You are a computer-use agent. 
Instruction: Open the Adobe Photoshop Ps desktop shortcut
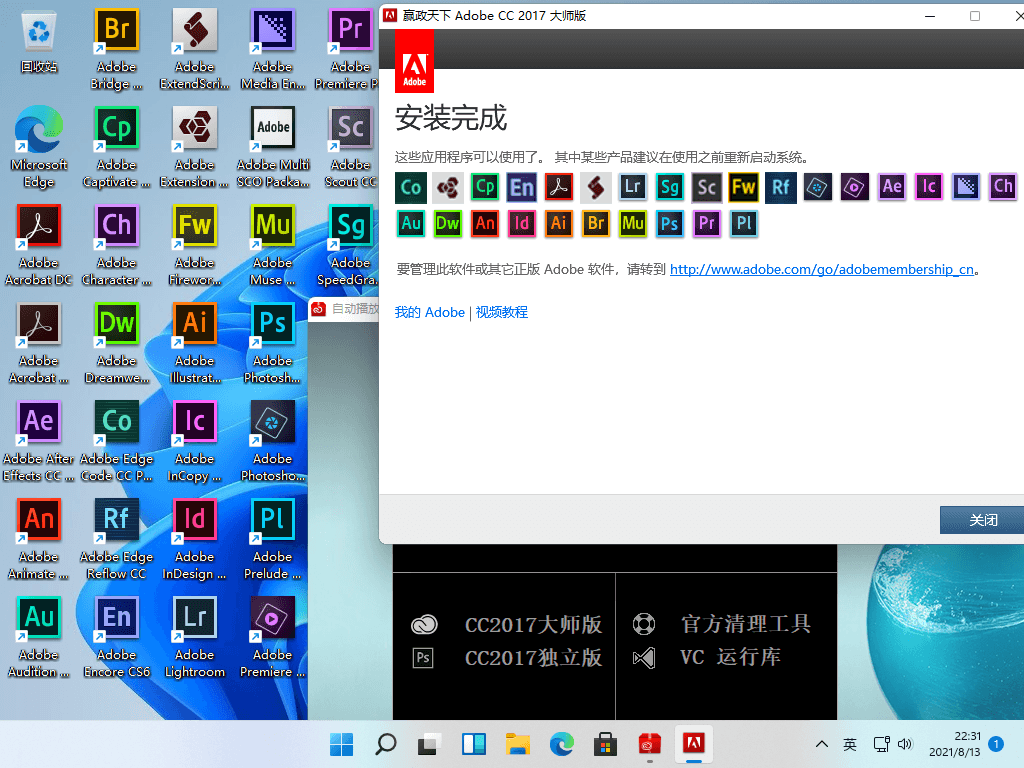[x=273, y=344]
